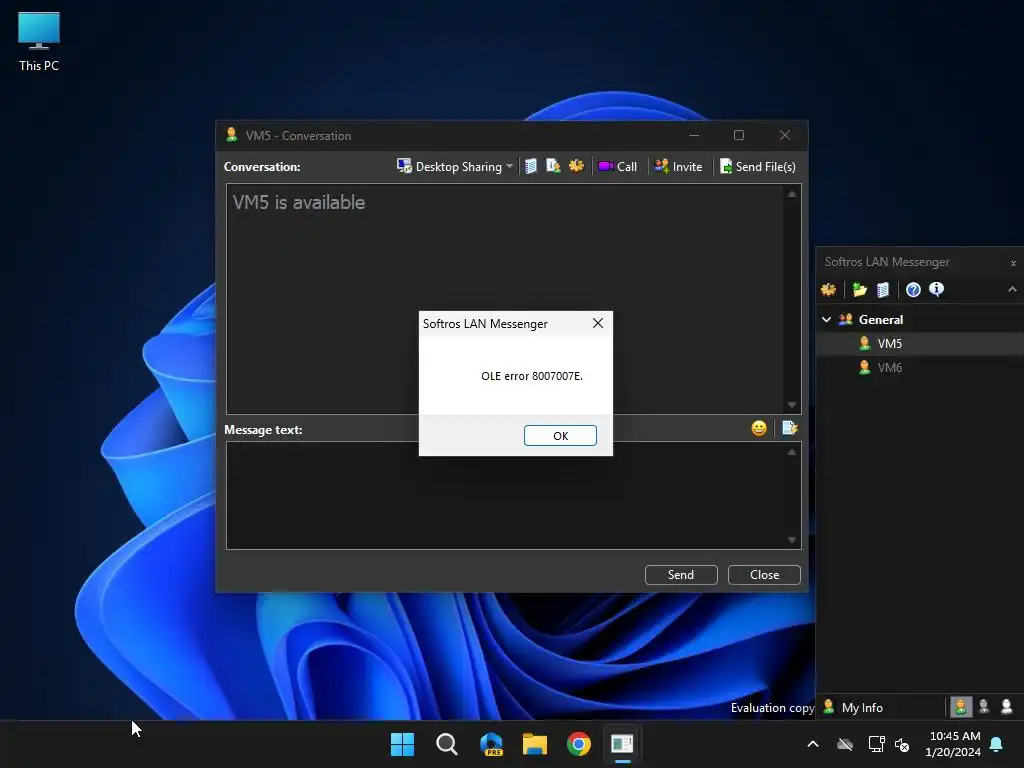The image size is (1024, 768).
Task: Open settings gear in Softros main panel
Action: click(829, 290)
